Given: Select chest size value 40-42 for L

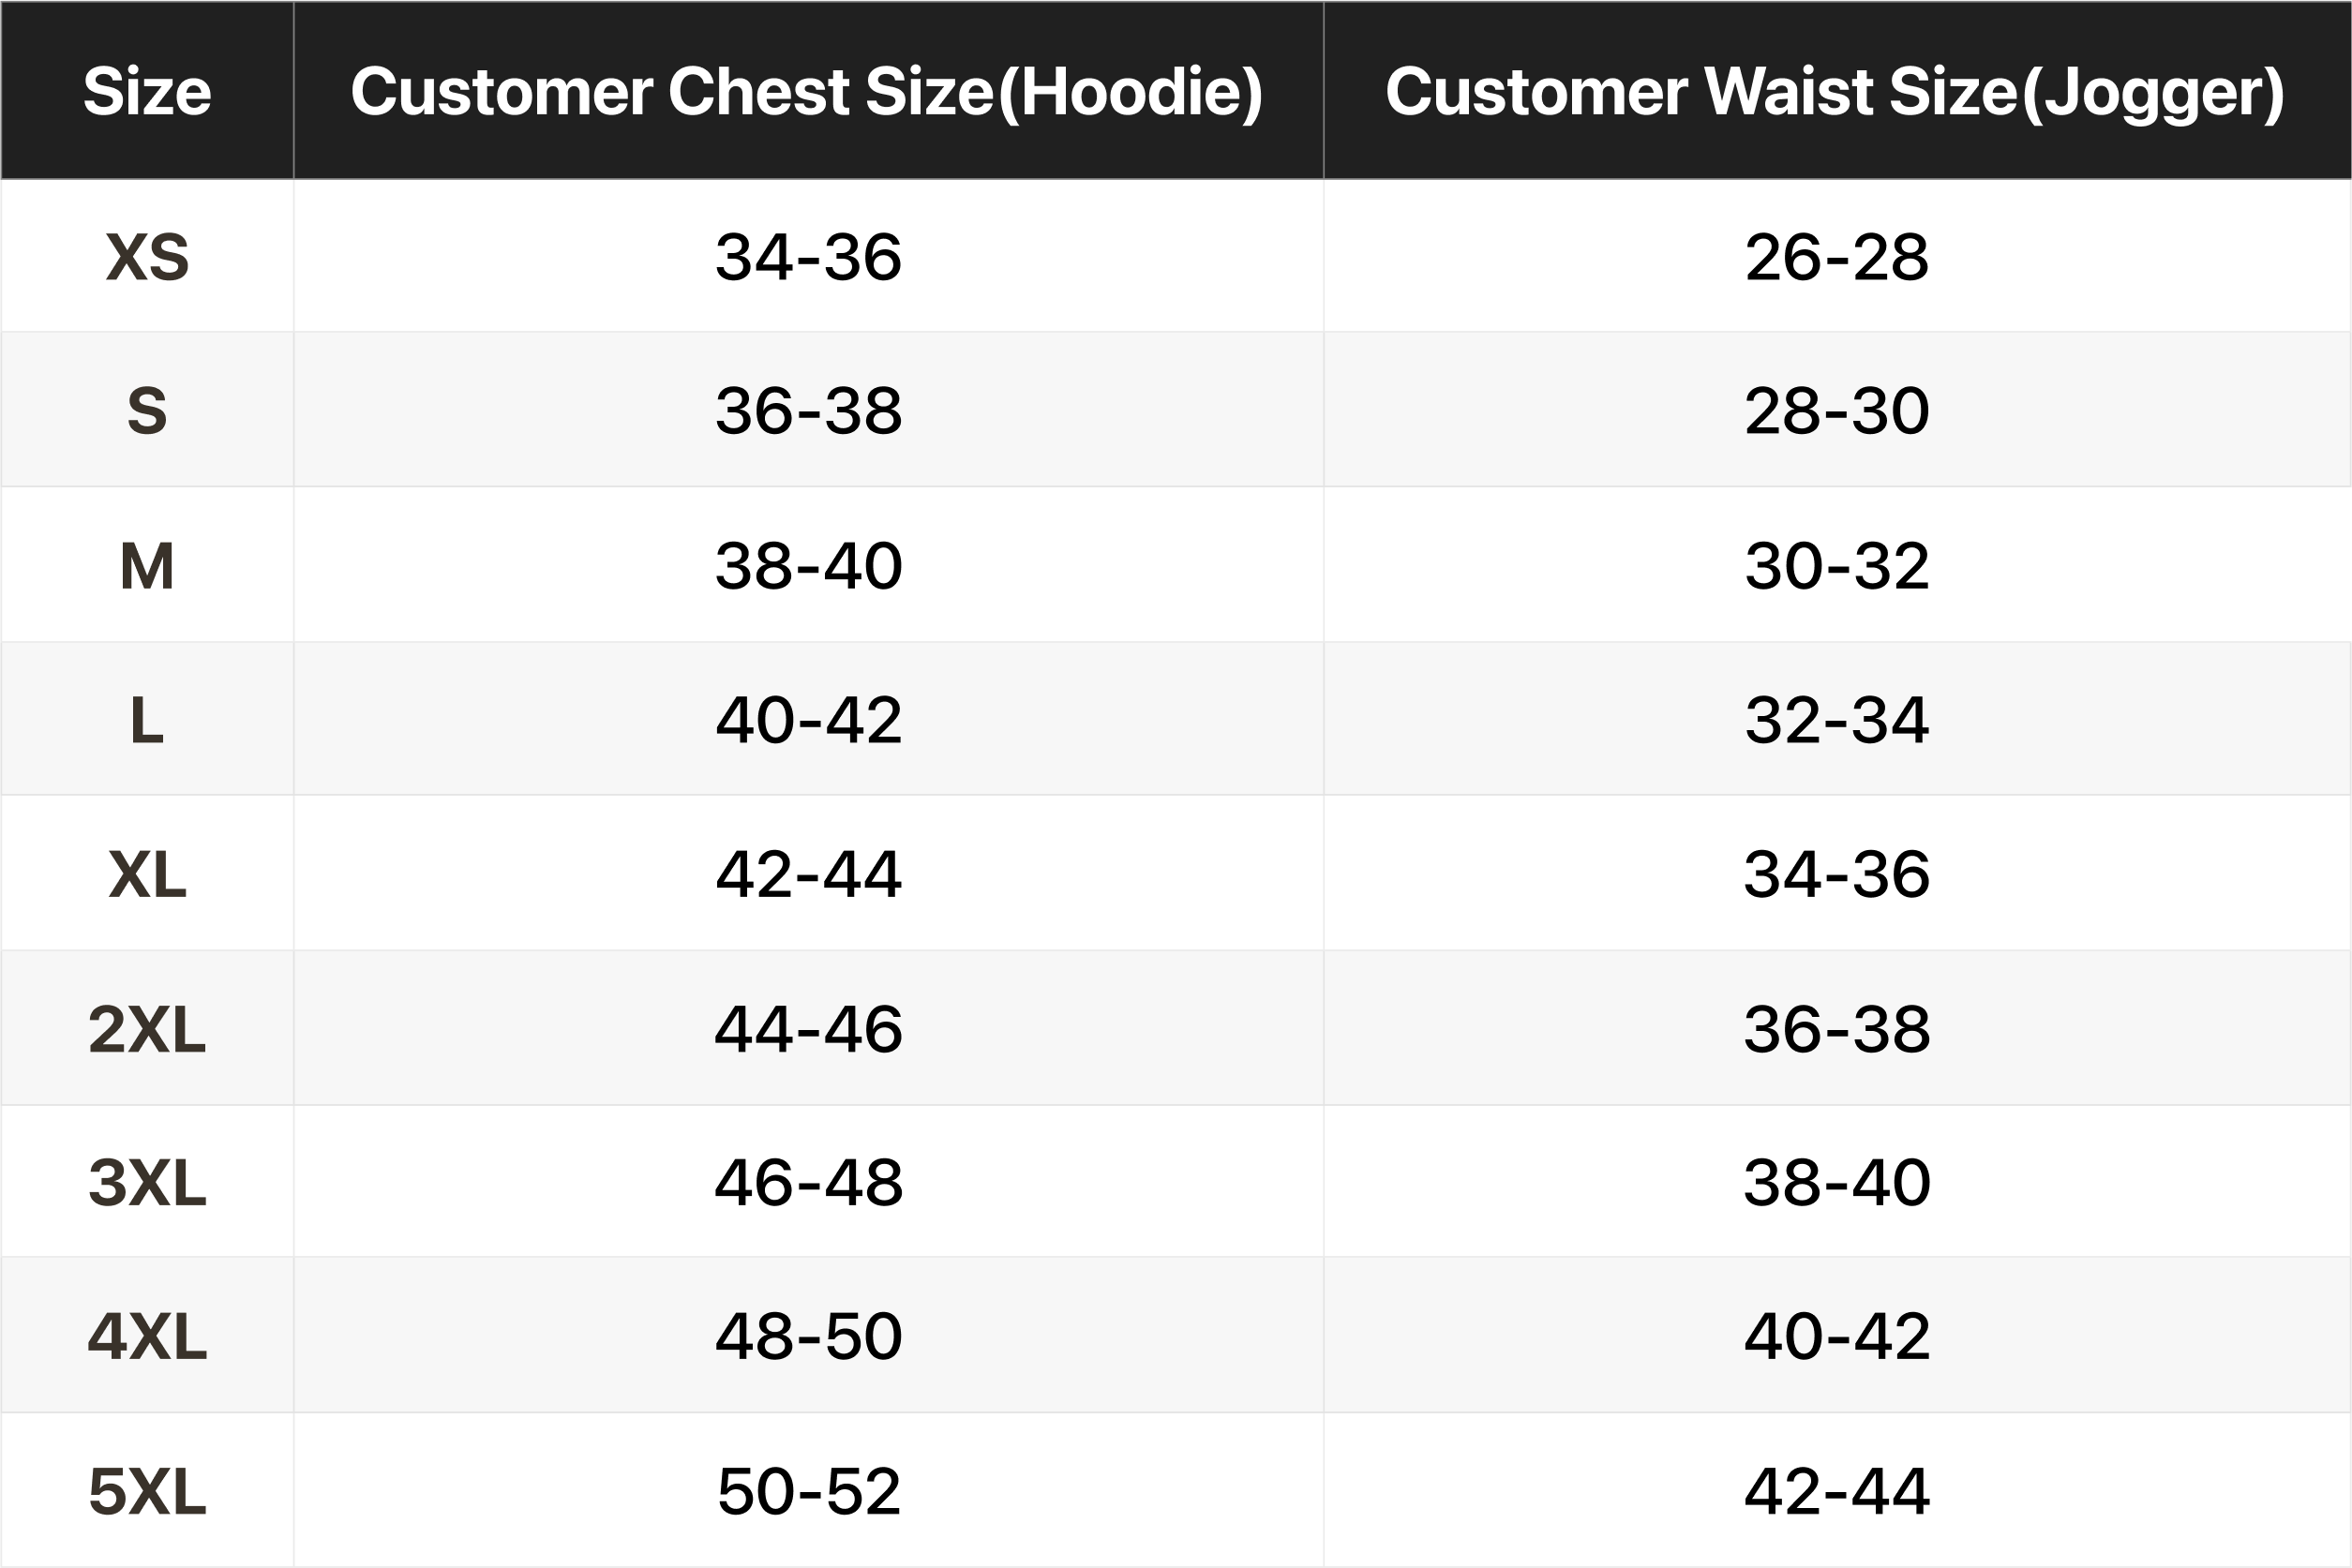Looking at the screenshot, I should click(808, 720).
